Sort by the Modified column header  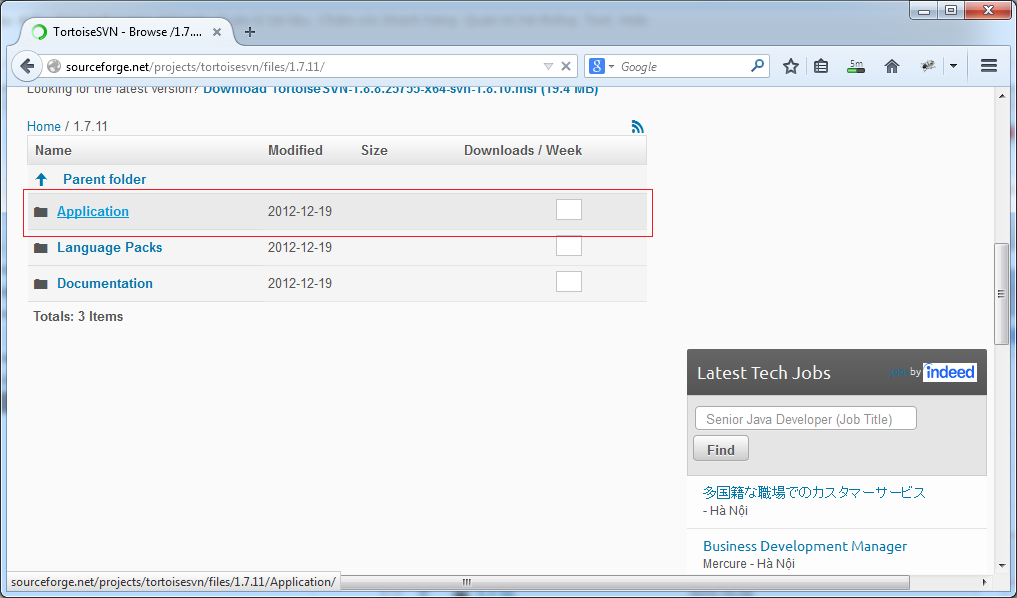pos(295,150)
